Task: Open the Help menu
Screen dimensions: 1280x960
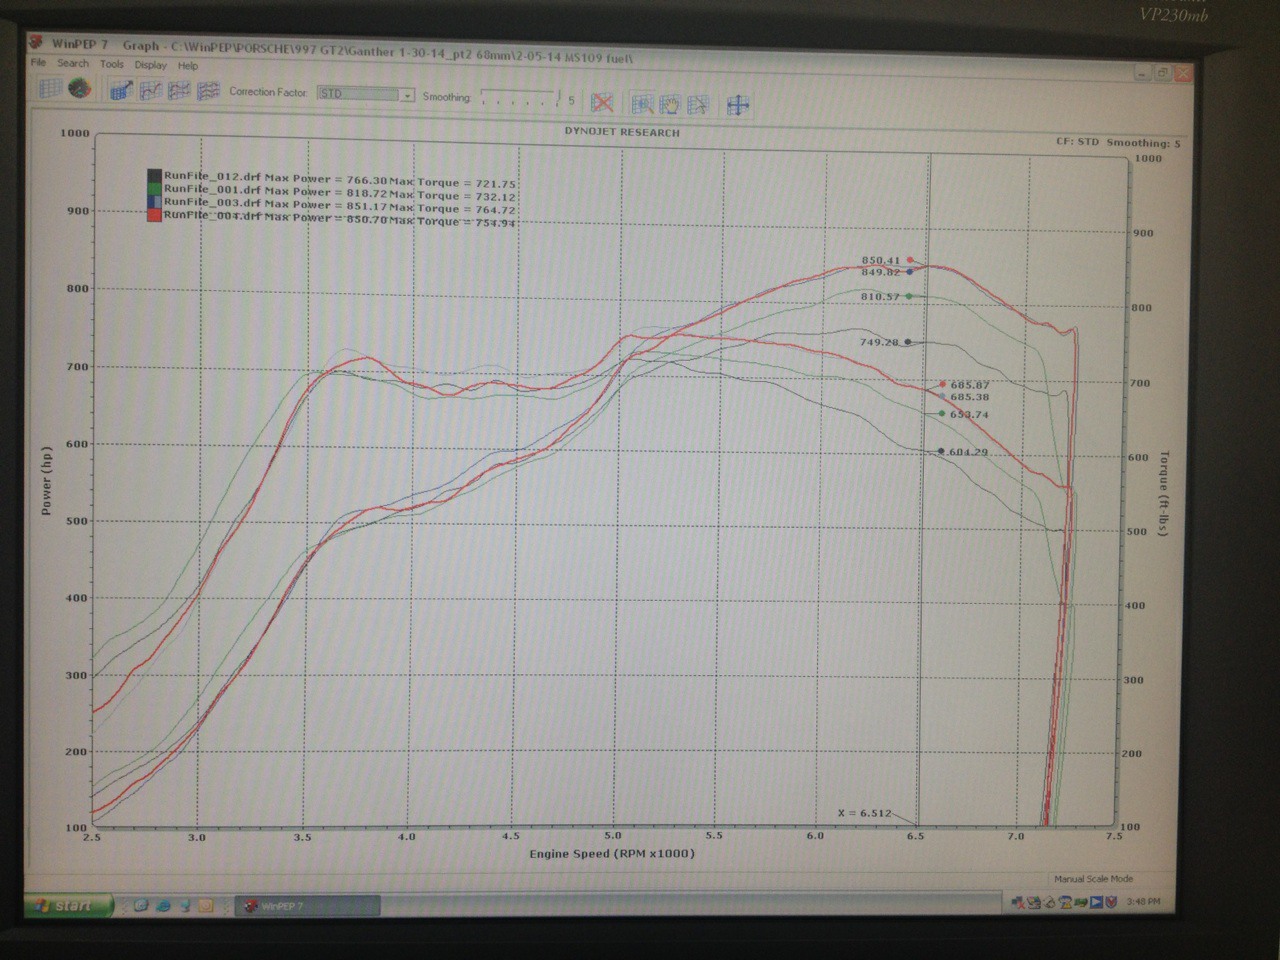Action: point(188,66)
